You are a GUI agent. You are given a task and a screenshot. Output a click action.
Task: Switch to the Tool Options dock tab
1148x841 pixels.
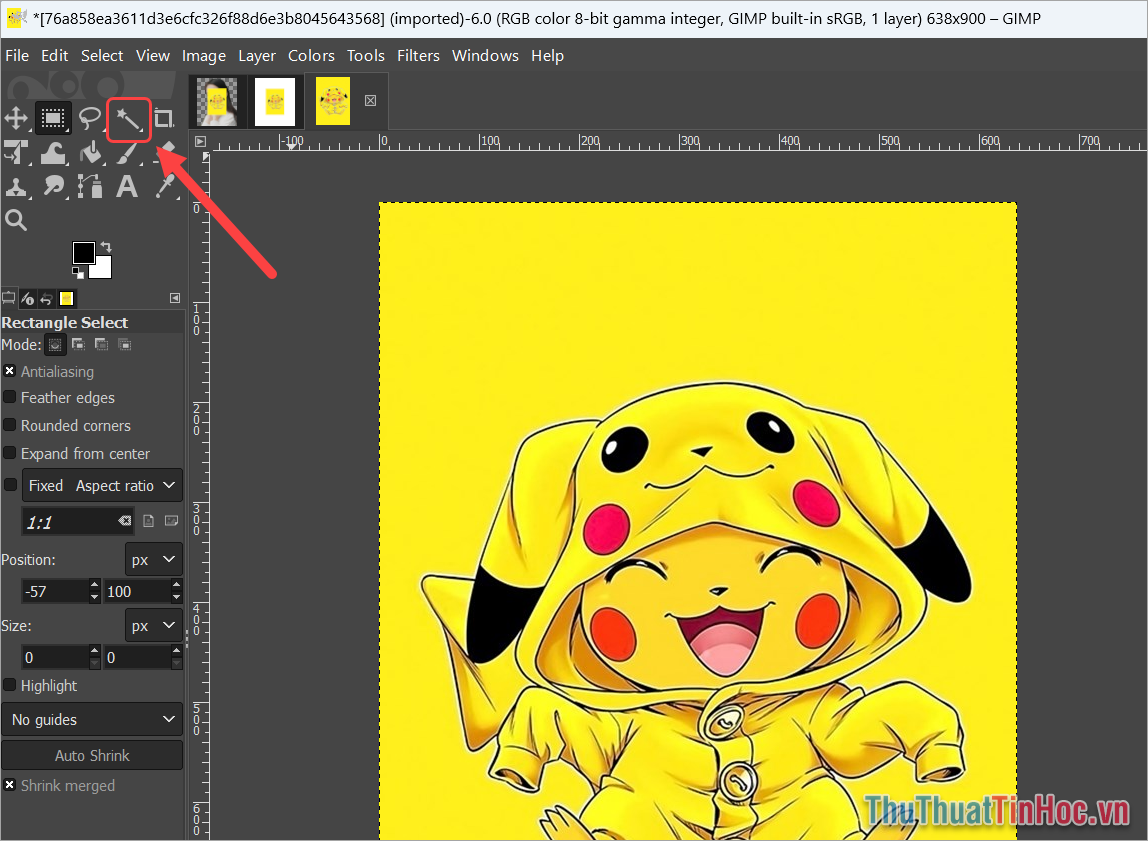(8, 298)
